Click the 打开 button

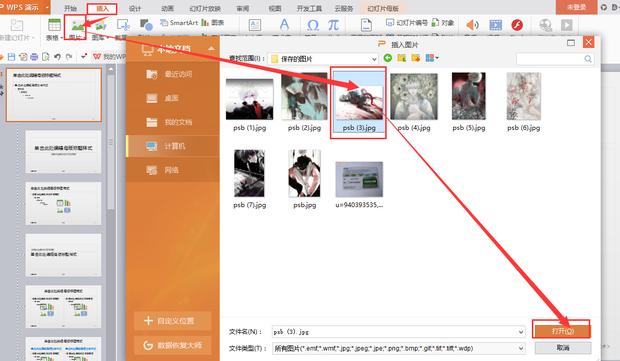point(562,331)
